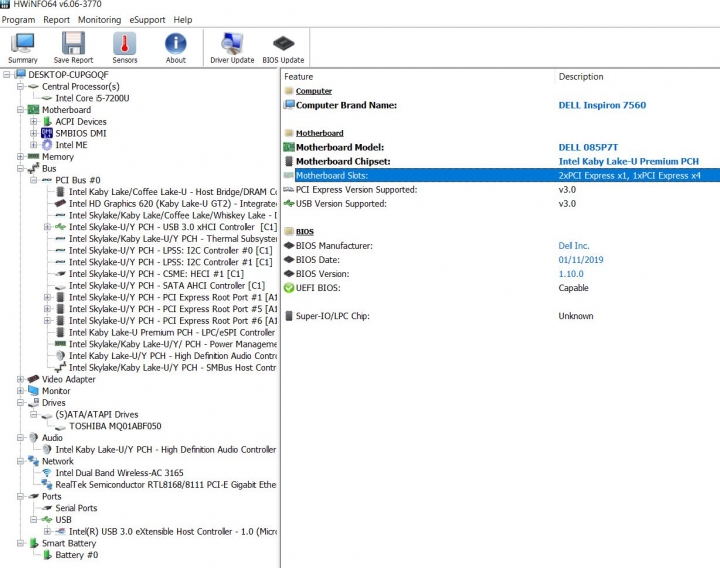Click the Audio speaker tree icon
The height and width of the screenshot is (568, 720).
(33, 438)
